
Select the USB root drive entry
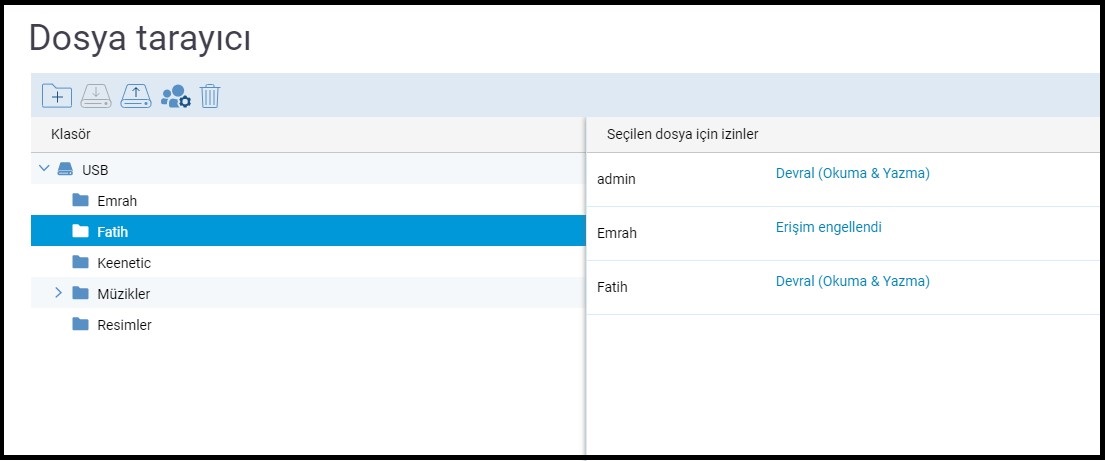click(95, 170)
